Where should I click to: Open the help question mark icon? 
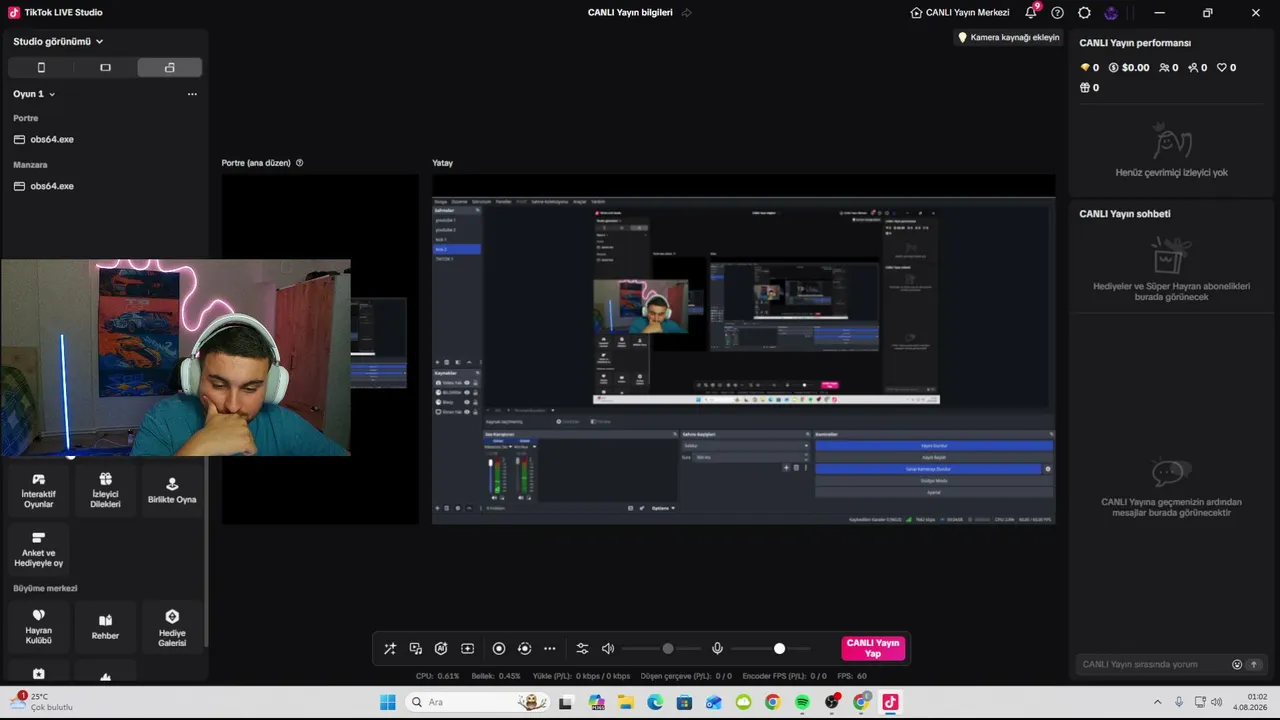click(1057, 13)
